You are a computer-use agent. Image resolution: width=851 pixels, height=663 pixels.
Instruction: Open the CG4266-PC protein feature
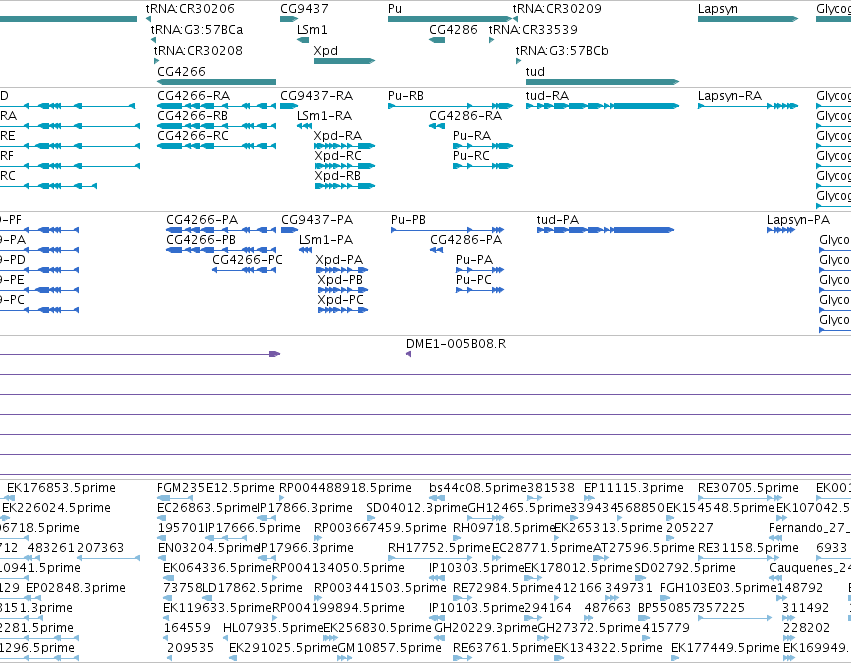click(244, 270)
